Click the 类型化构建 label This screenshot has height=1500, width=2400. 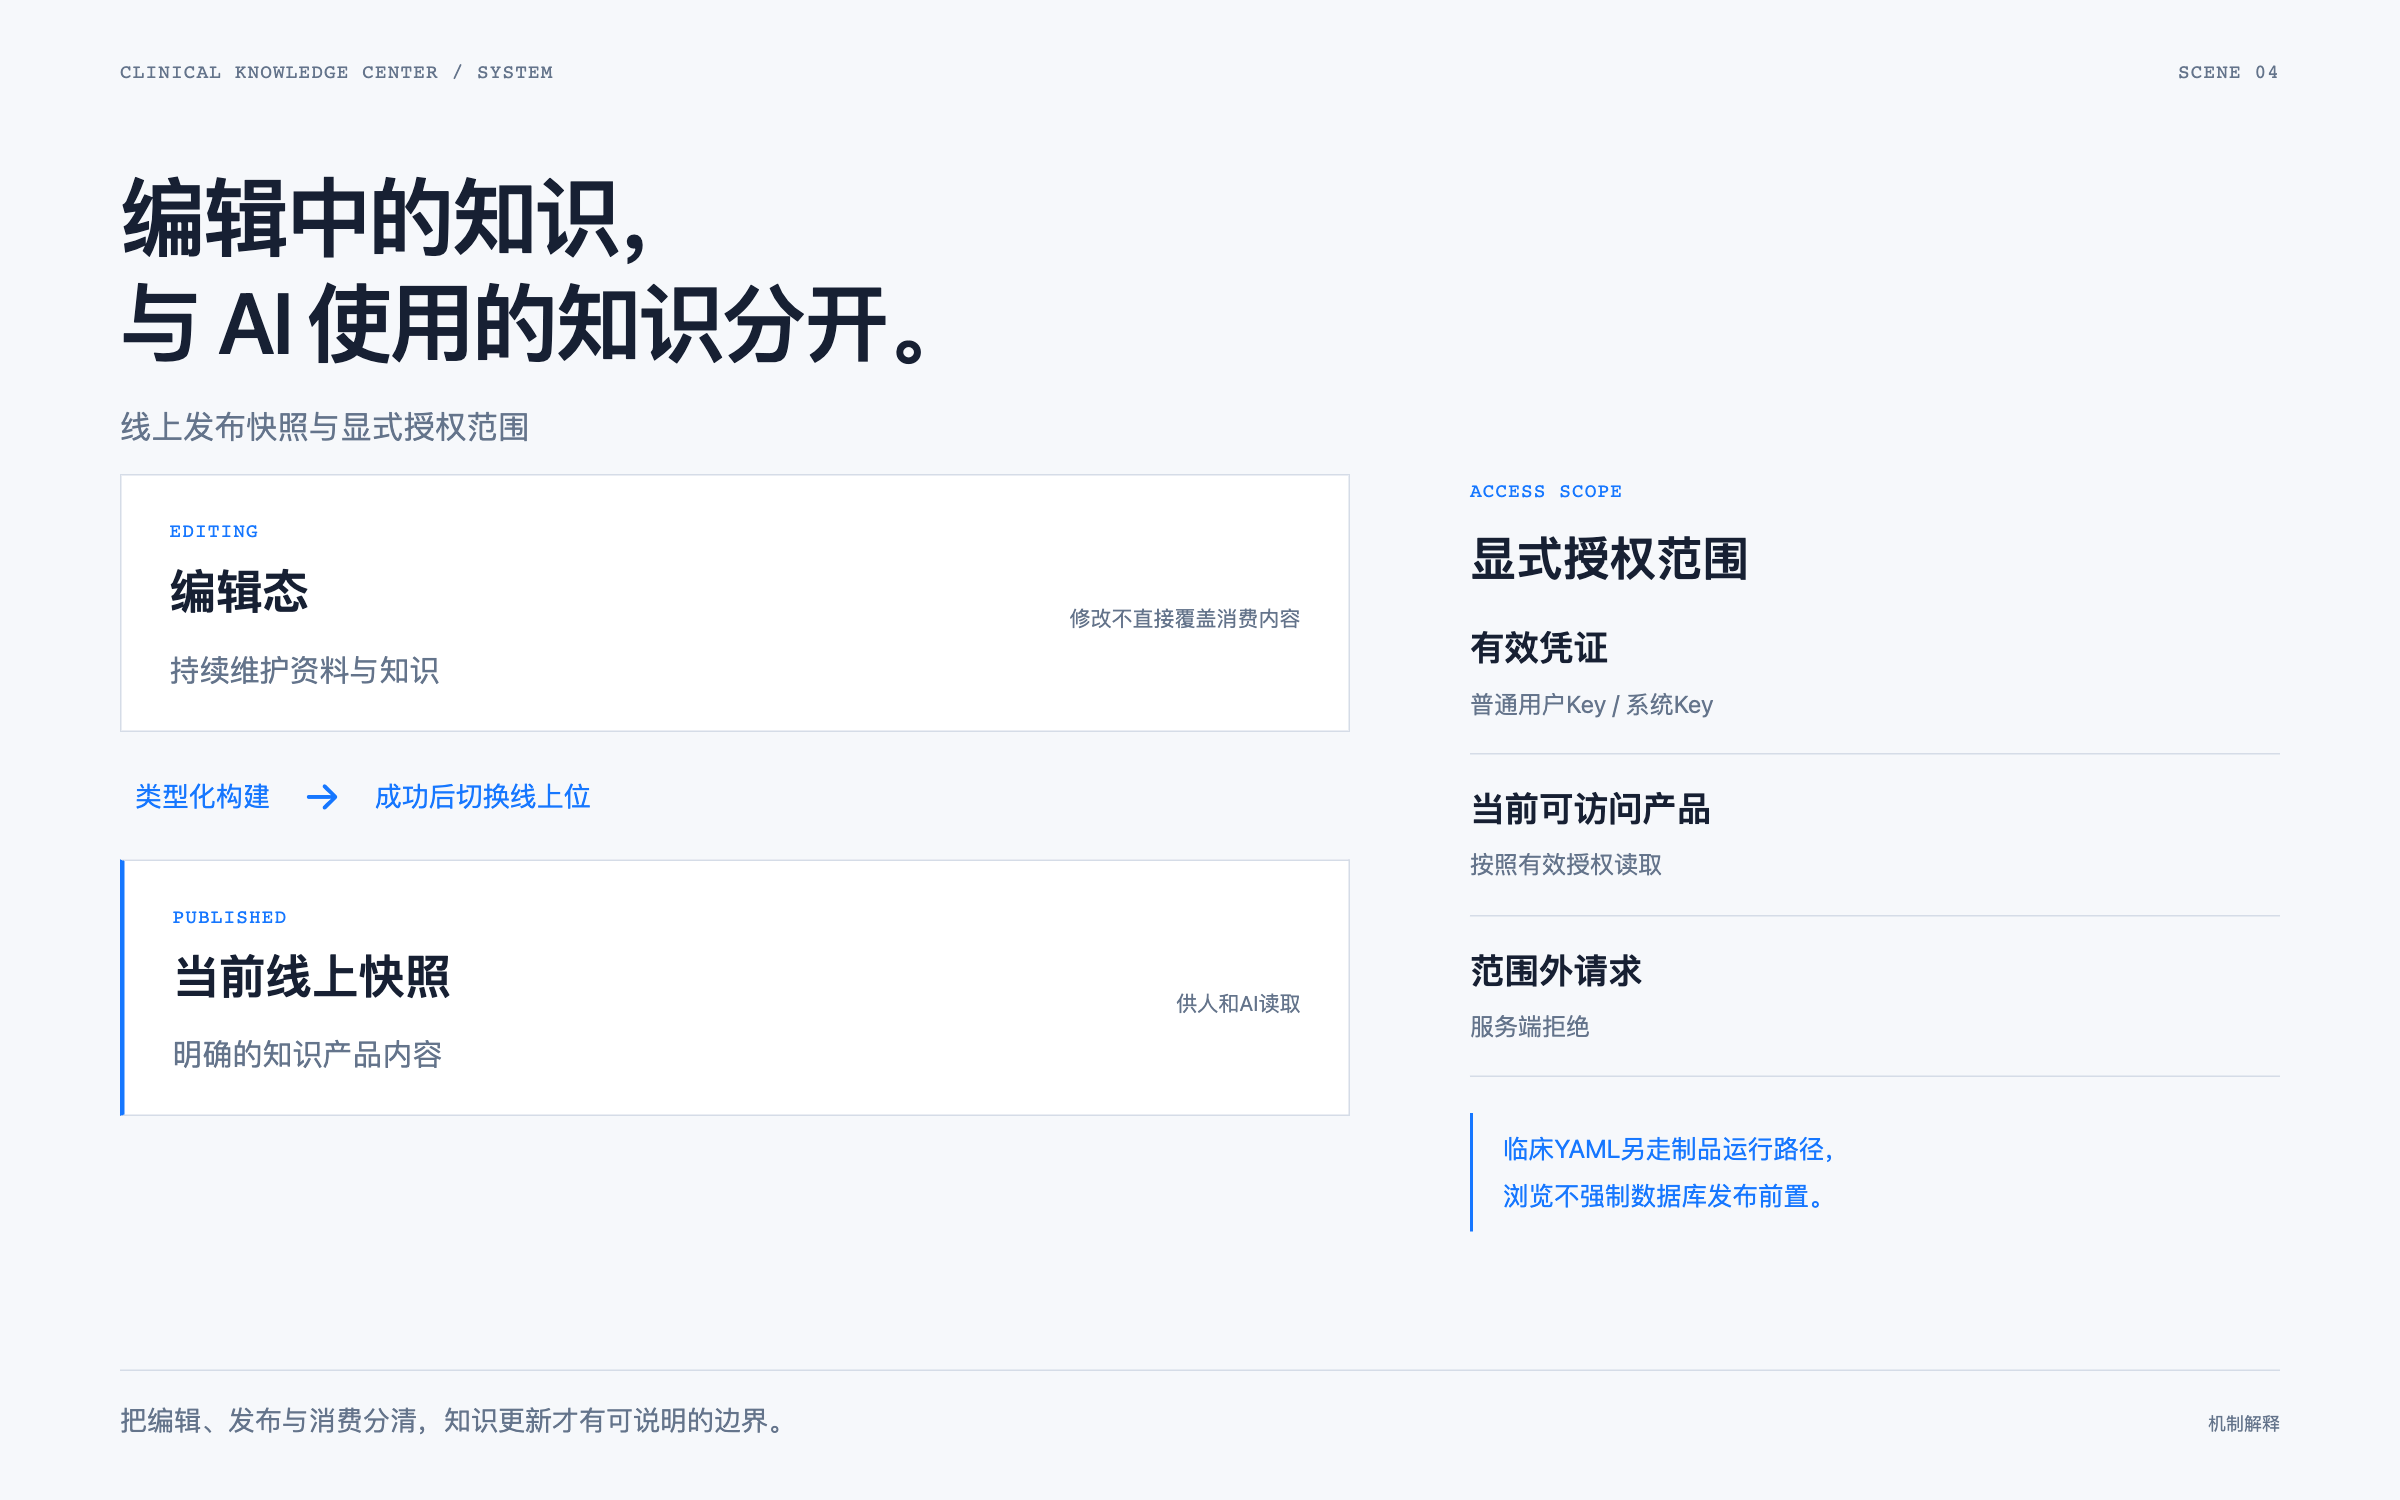coord(203,797)
